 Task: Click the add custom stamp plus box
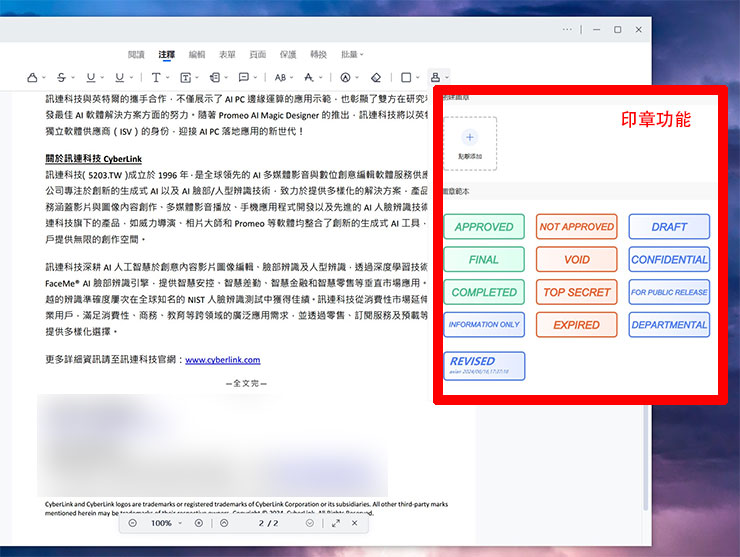[470, 143]
